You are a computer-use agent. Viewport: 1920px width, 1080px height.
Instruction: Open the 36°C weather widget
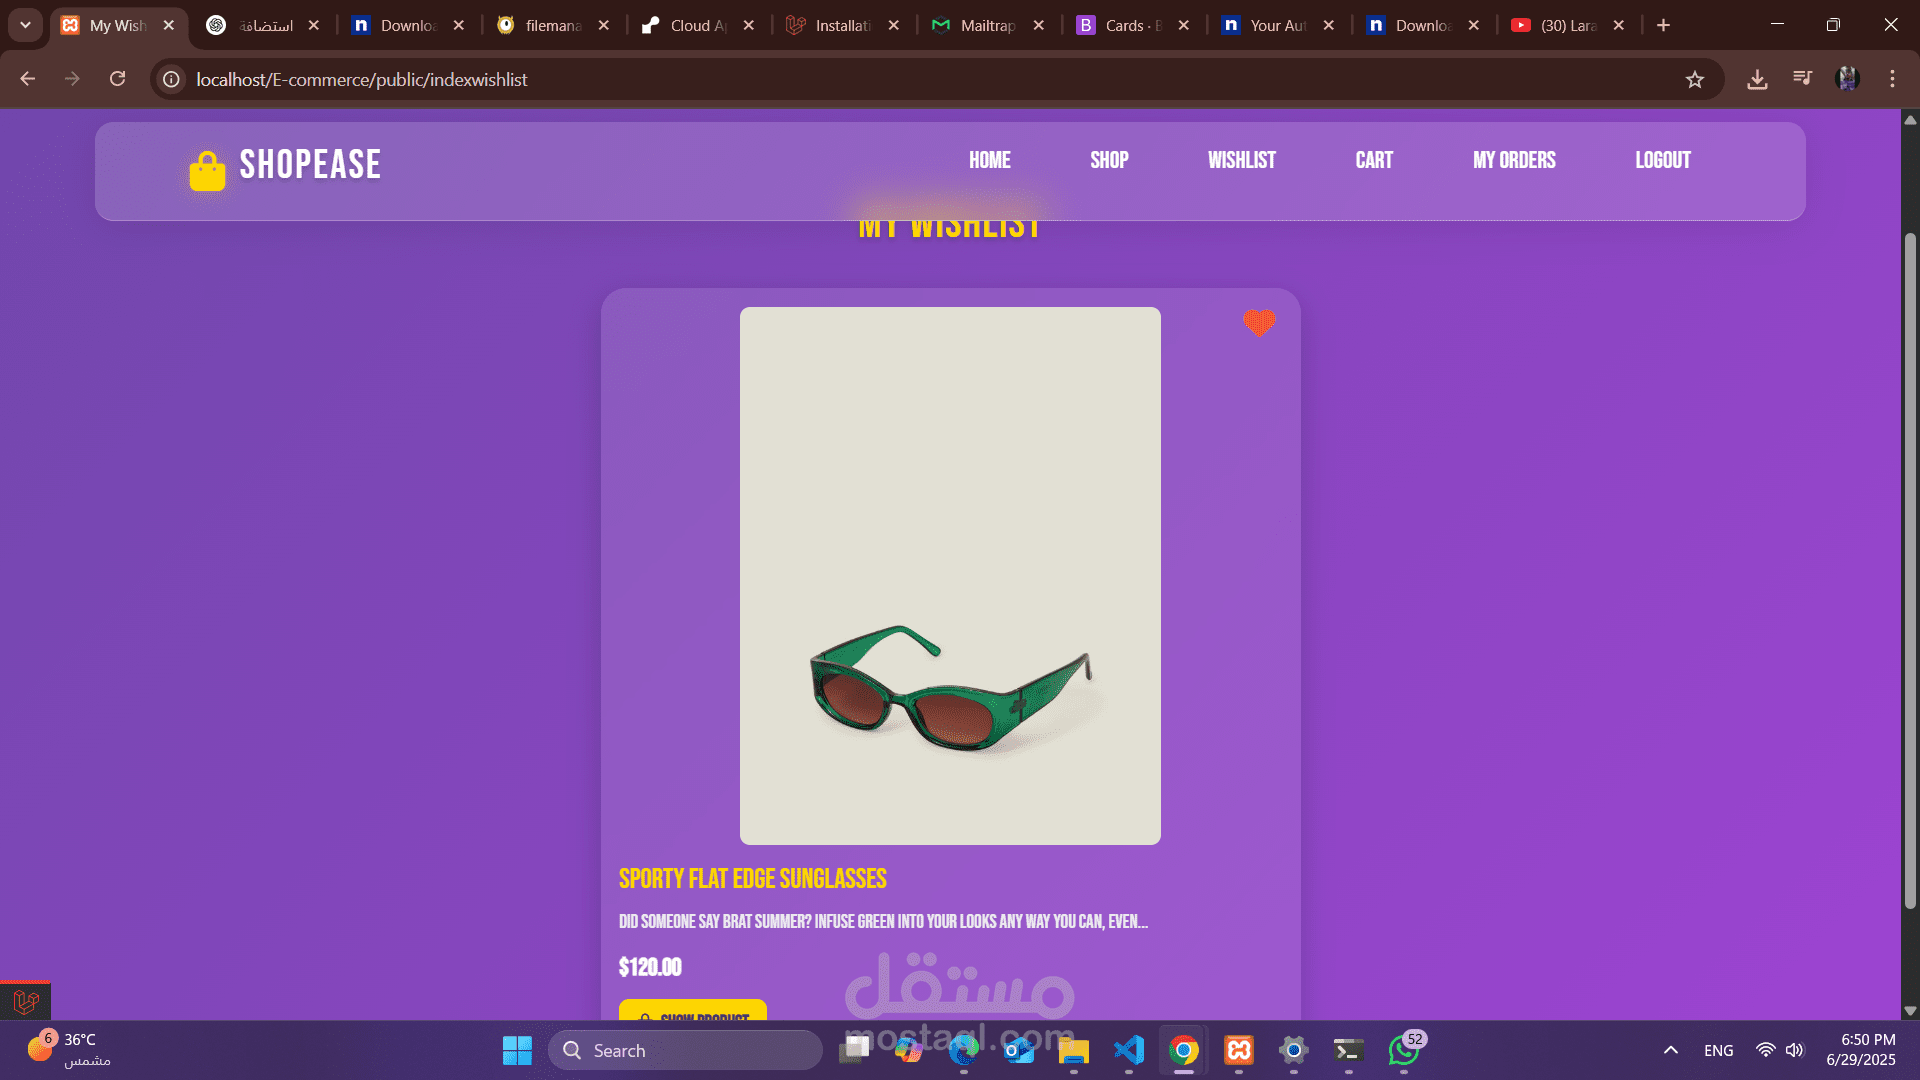(70, 1050)
